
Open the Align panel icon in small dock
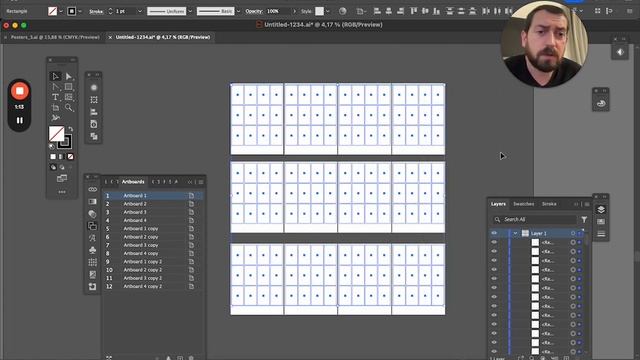(x=94, y=112)
